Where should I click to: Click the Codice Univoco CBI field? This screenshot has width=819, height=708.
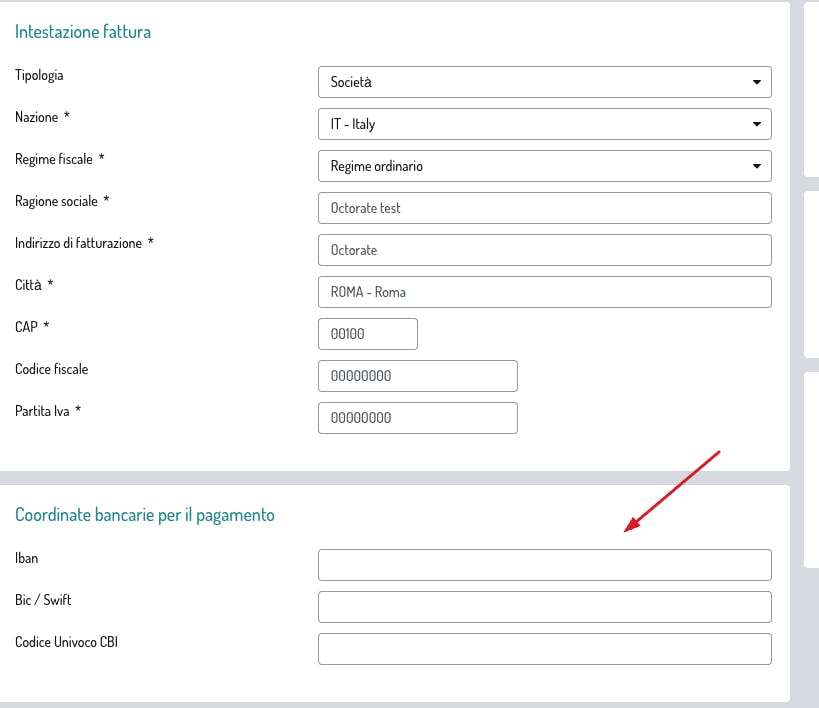544,649
